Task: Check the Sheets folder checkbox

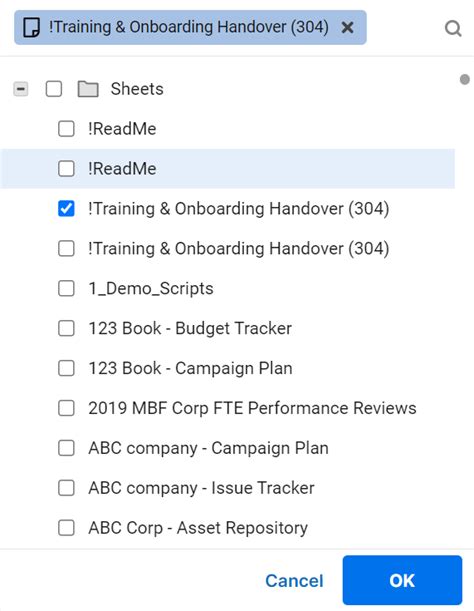Action: tap(54, 89)
